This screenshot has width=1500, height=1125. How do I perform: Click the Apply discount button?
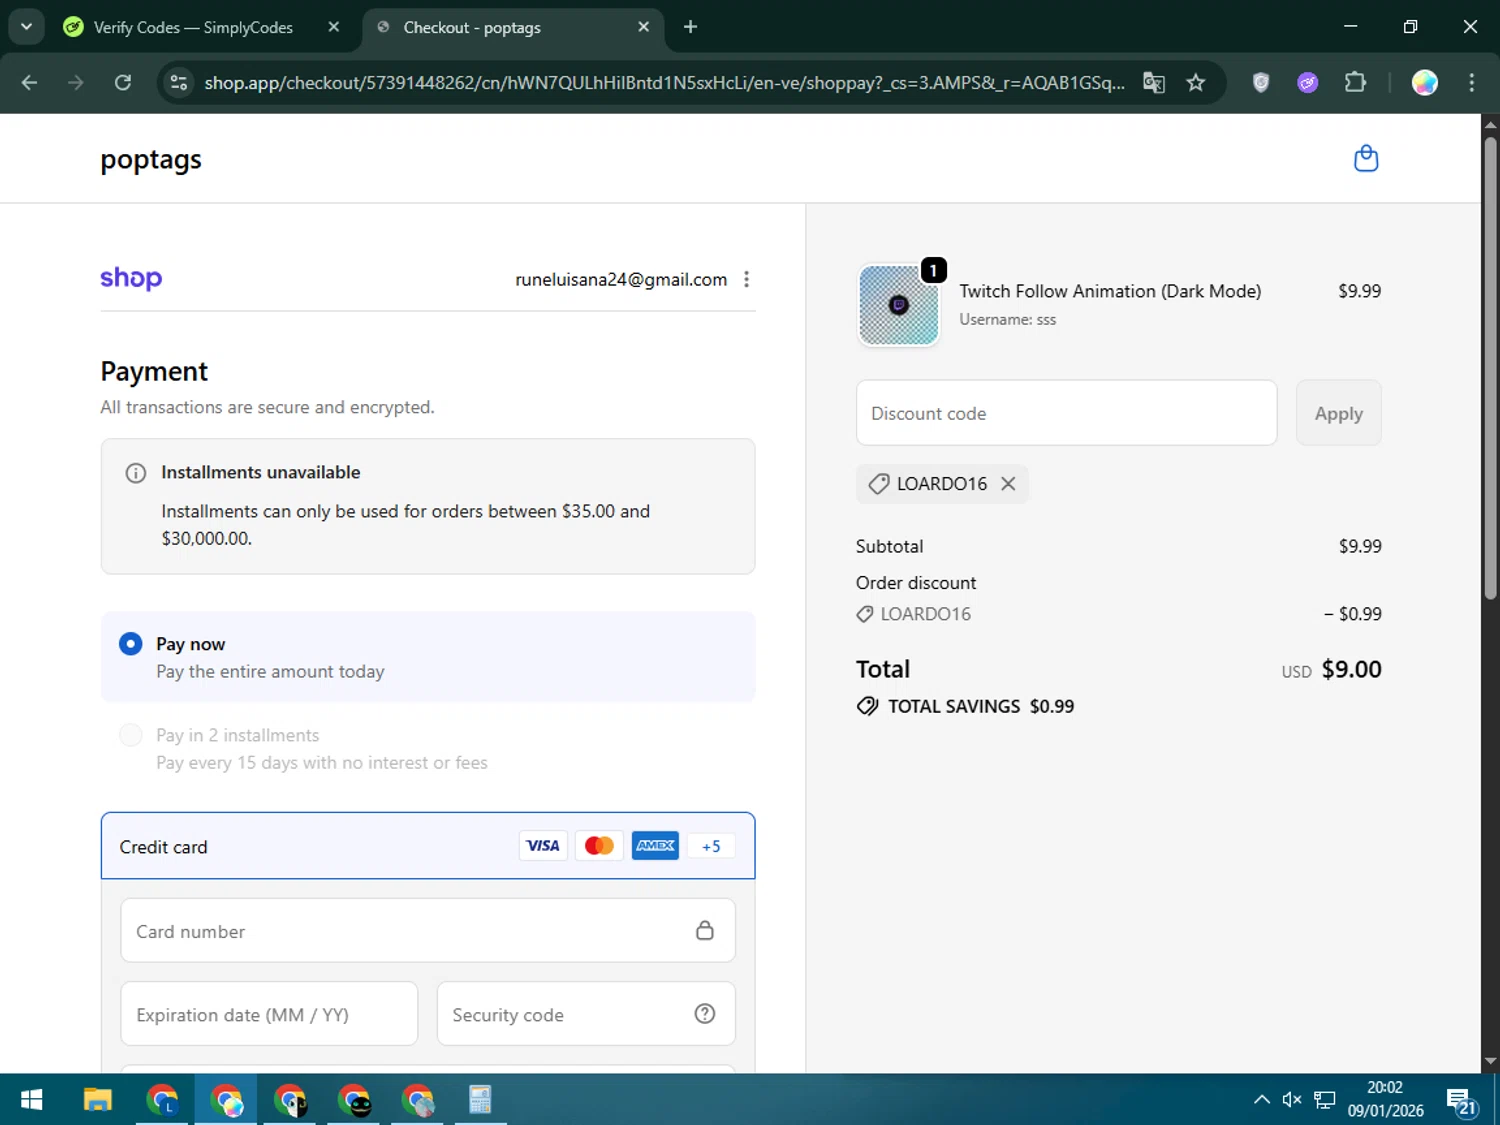(x=1338, y=413)
